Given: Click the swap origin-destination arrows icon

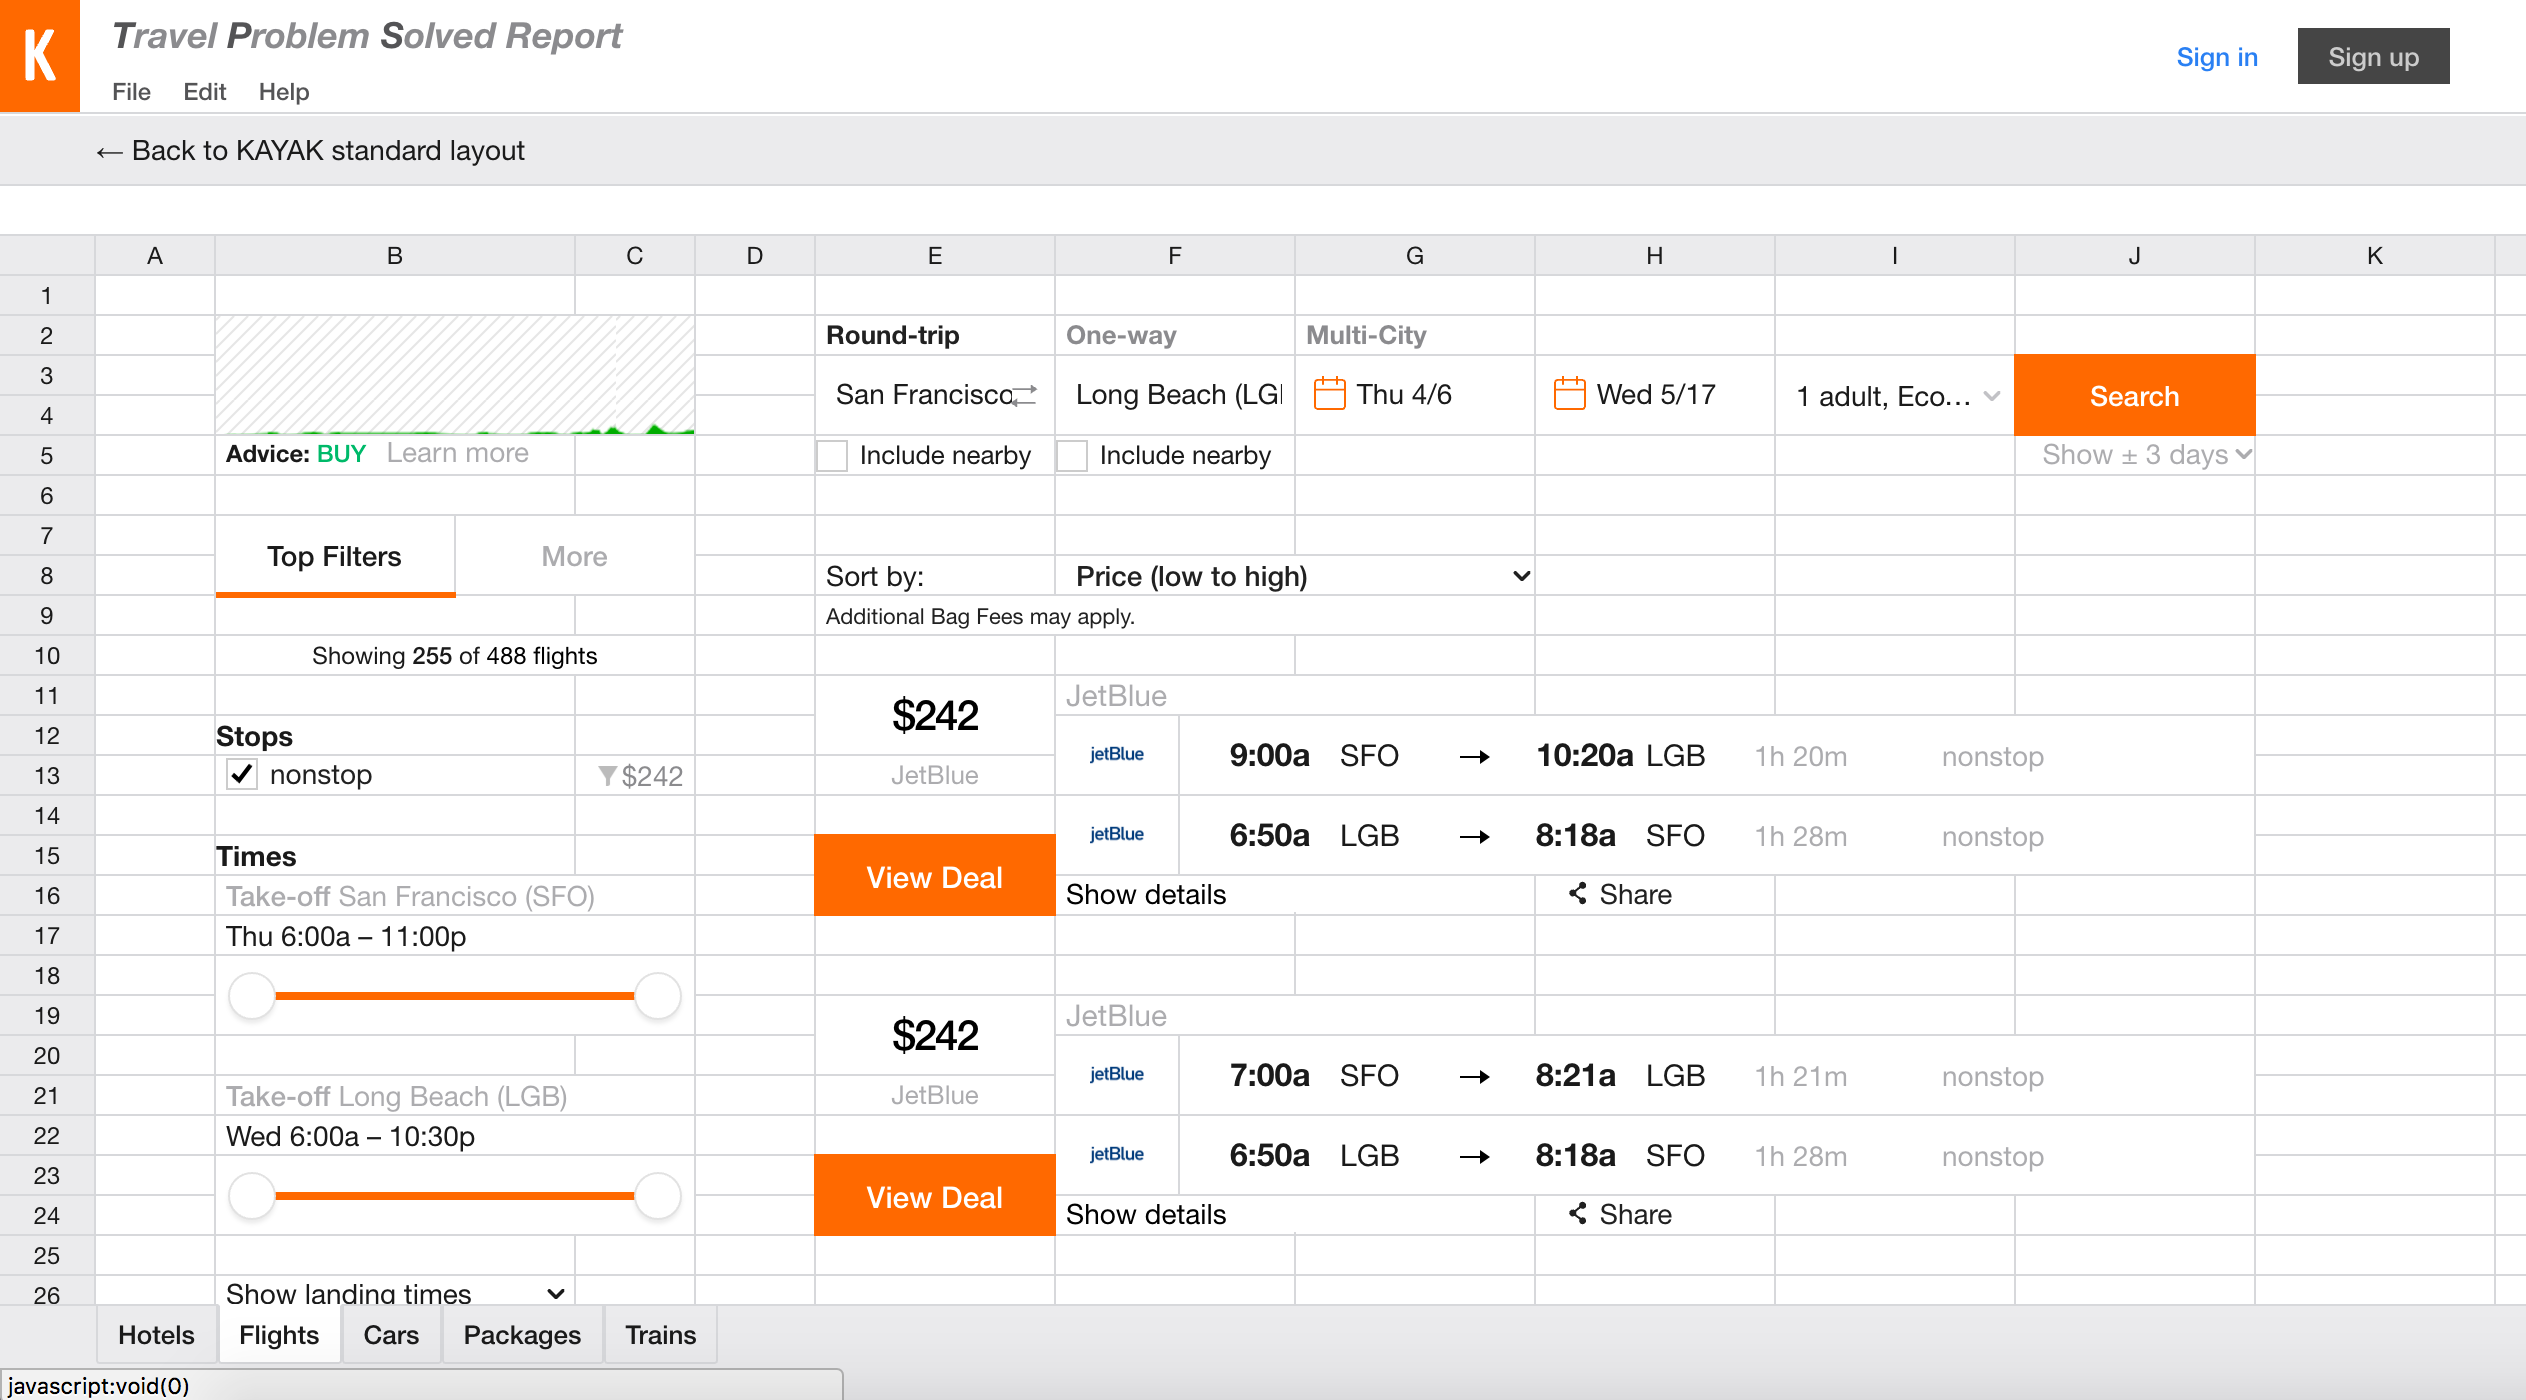Looking at the screenshot, I should 1025,395.
